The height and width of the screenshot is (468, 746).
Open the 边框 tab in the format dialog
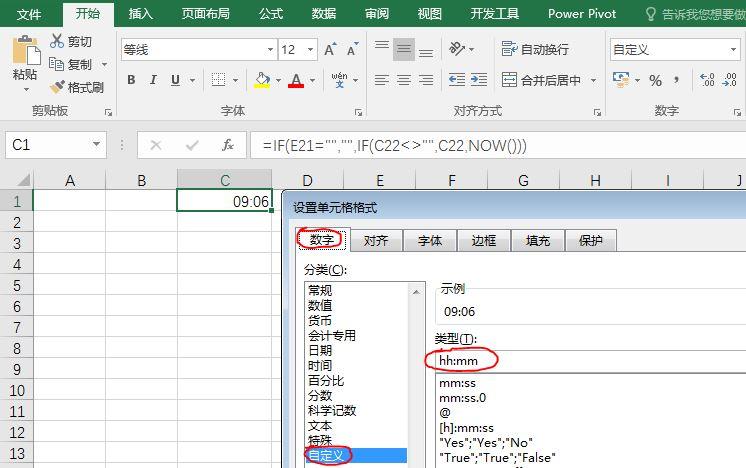484,240
